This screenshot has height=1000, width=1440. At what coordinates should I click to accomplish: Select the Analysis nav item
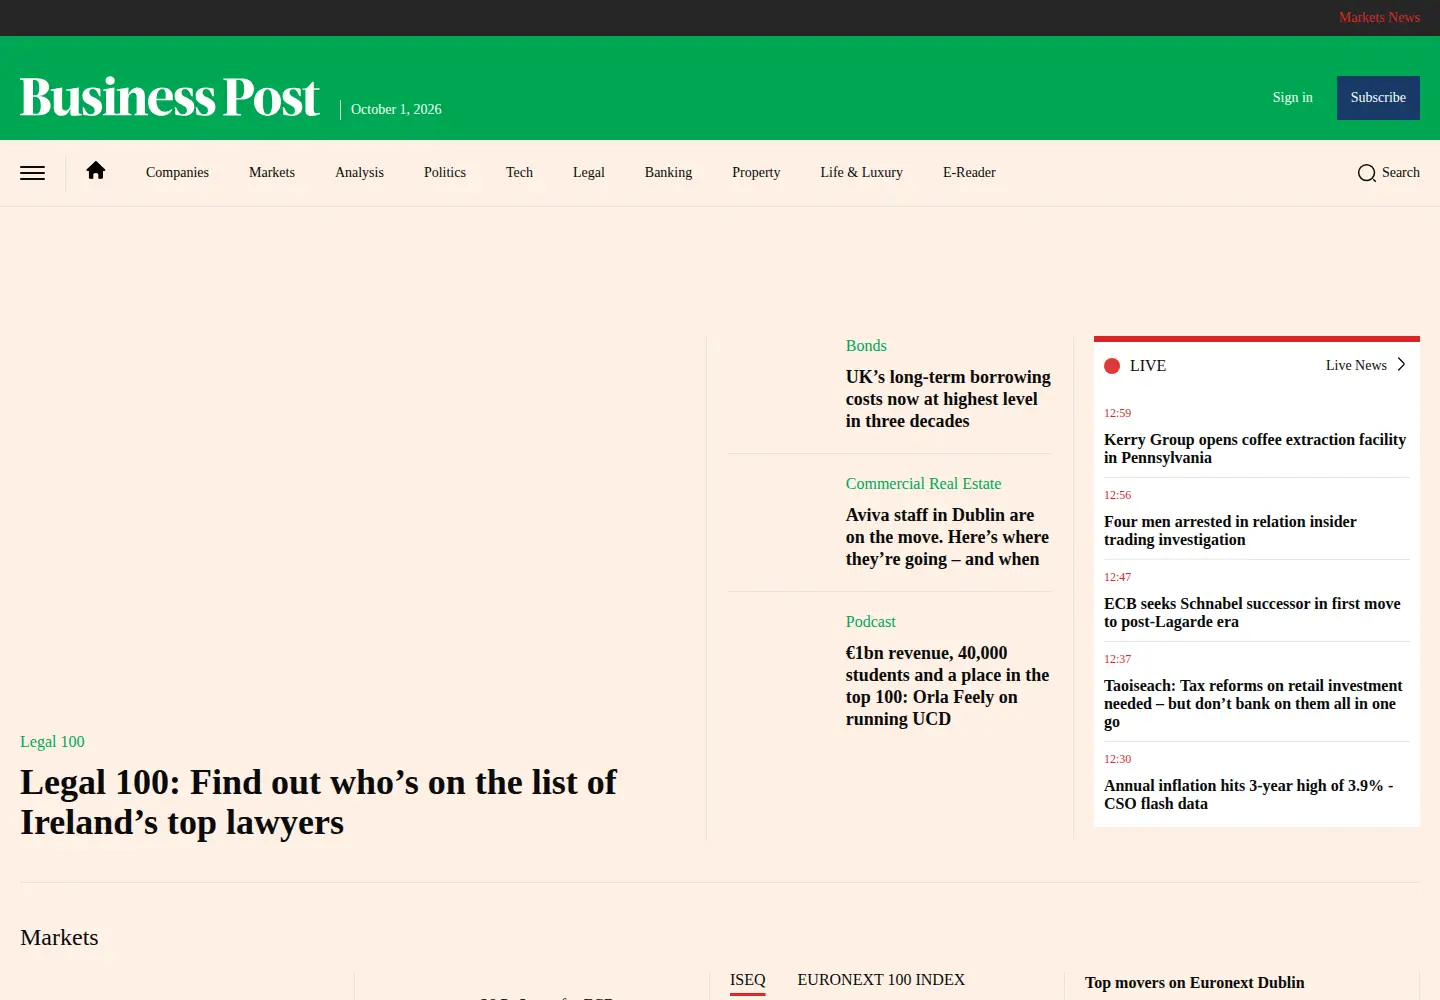pos(360,173)
